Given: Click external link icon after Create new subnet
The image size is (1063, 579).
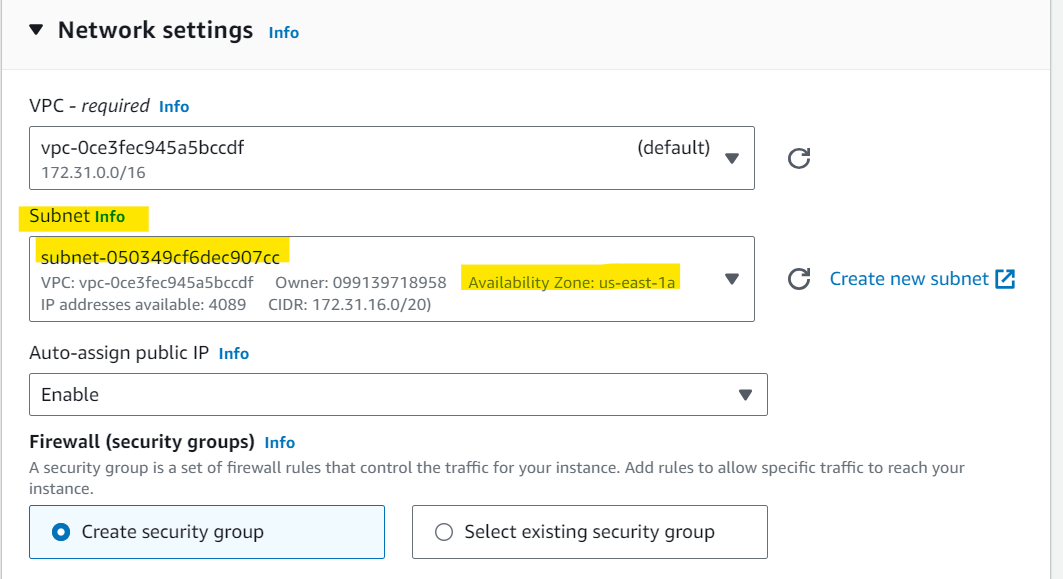Looking at the screenshot, I should tap(1005, 279).
